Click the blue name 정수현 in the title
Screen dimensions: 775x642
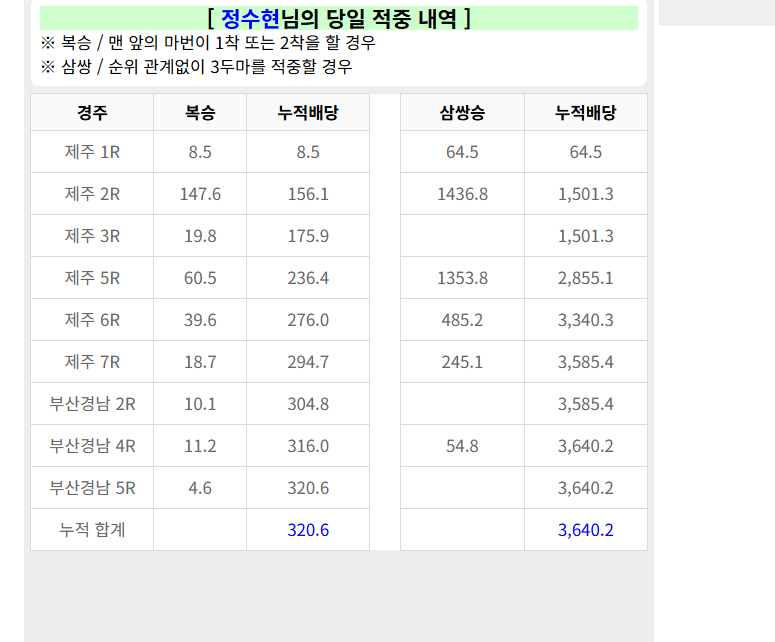click(x=250, y=19)
